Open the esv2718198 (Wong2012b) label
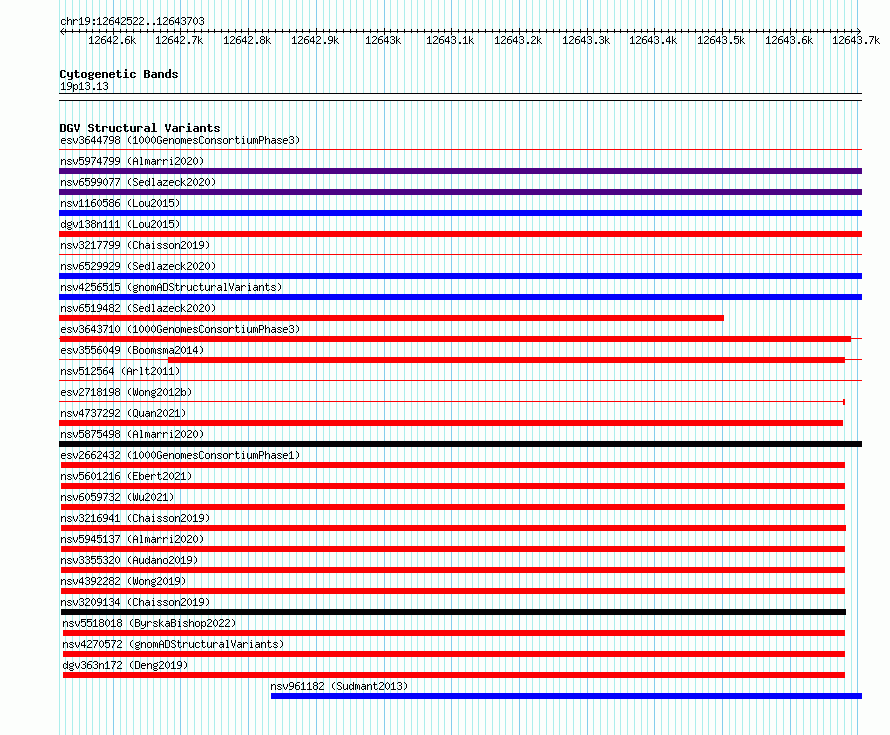890x735 pixels. [126, 392]
